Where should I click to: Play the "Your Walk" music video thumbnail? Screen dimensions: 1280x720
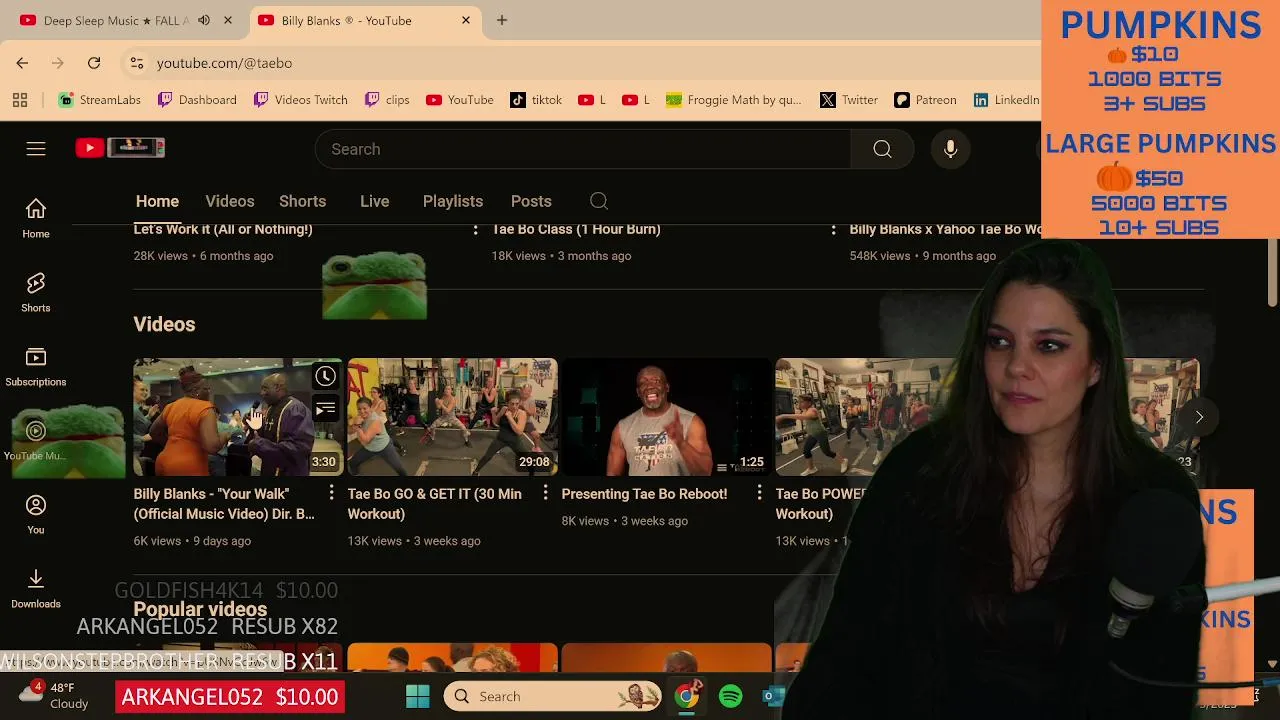[x=238, y=417]
